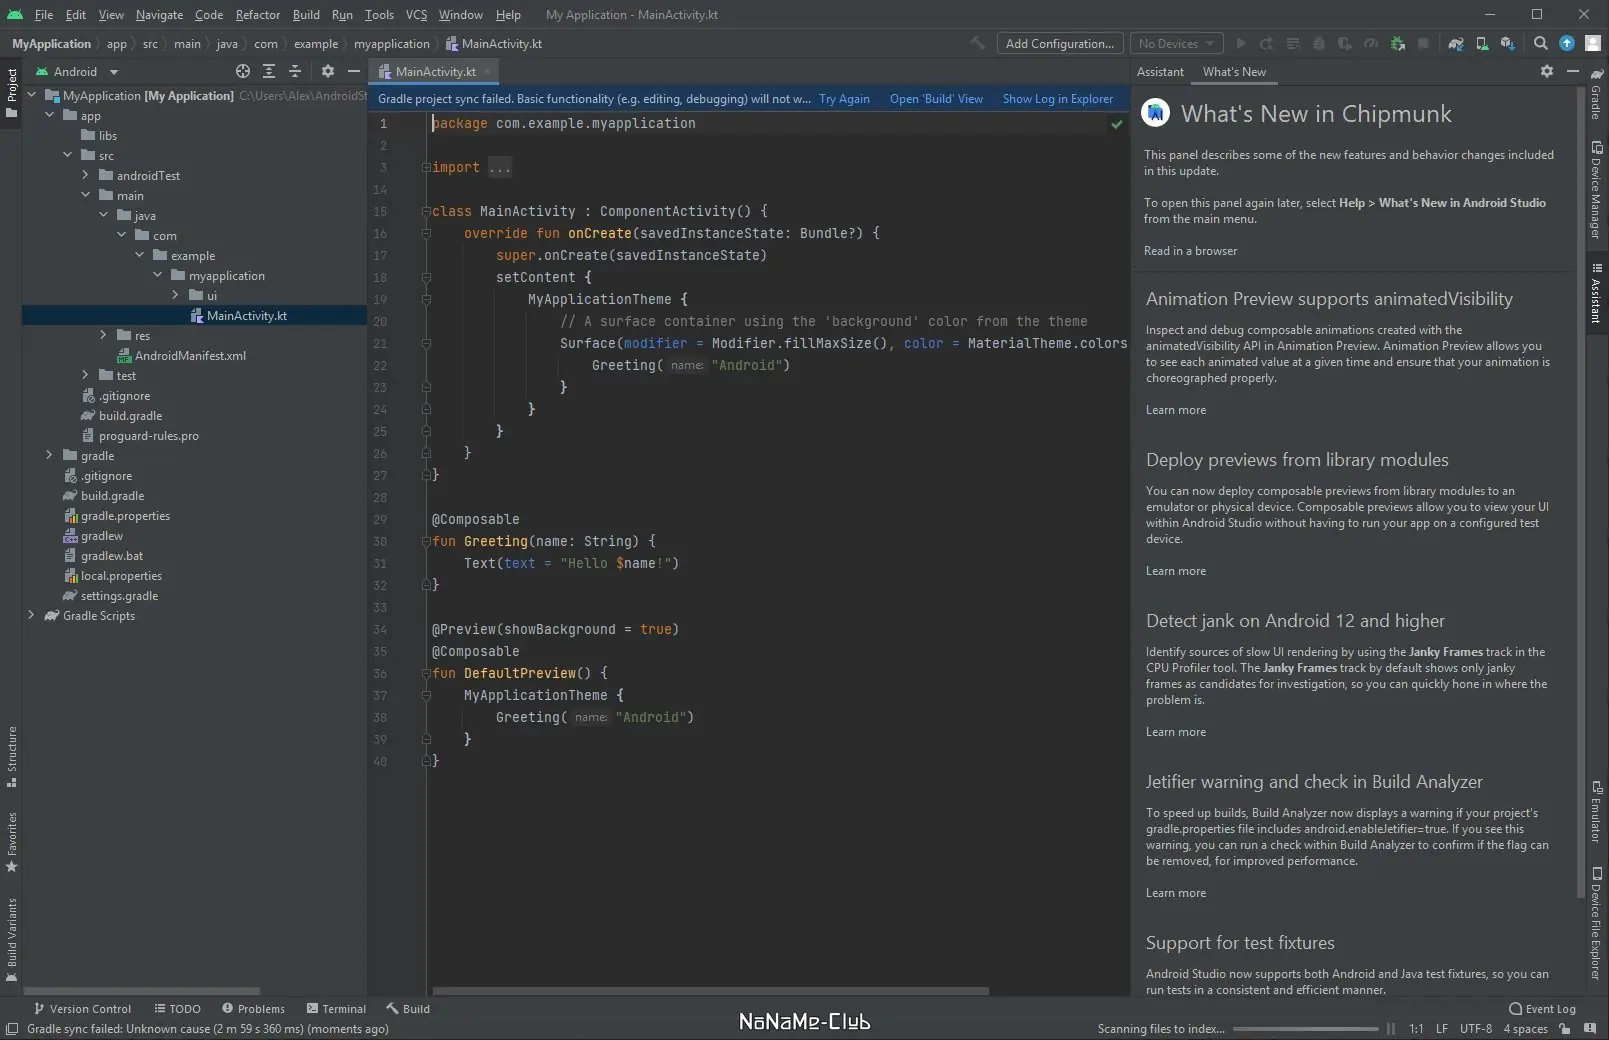Screen dimensions: 1609x1040
Task: Open the Device Manager toolbar icon
Action: click(1482, 44)
